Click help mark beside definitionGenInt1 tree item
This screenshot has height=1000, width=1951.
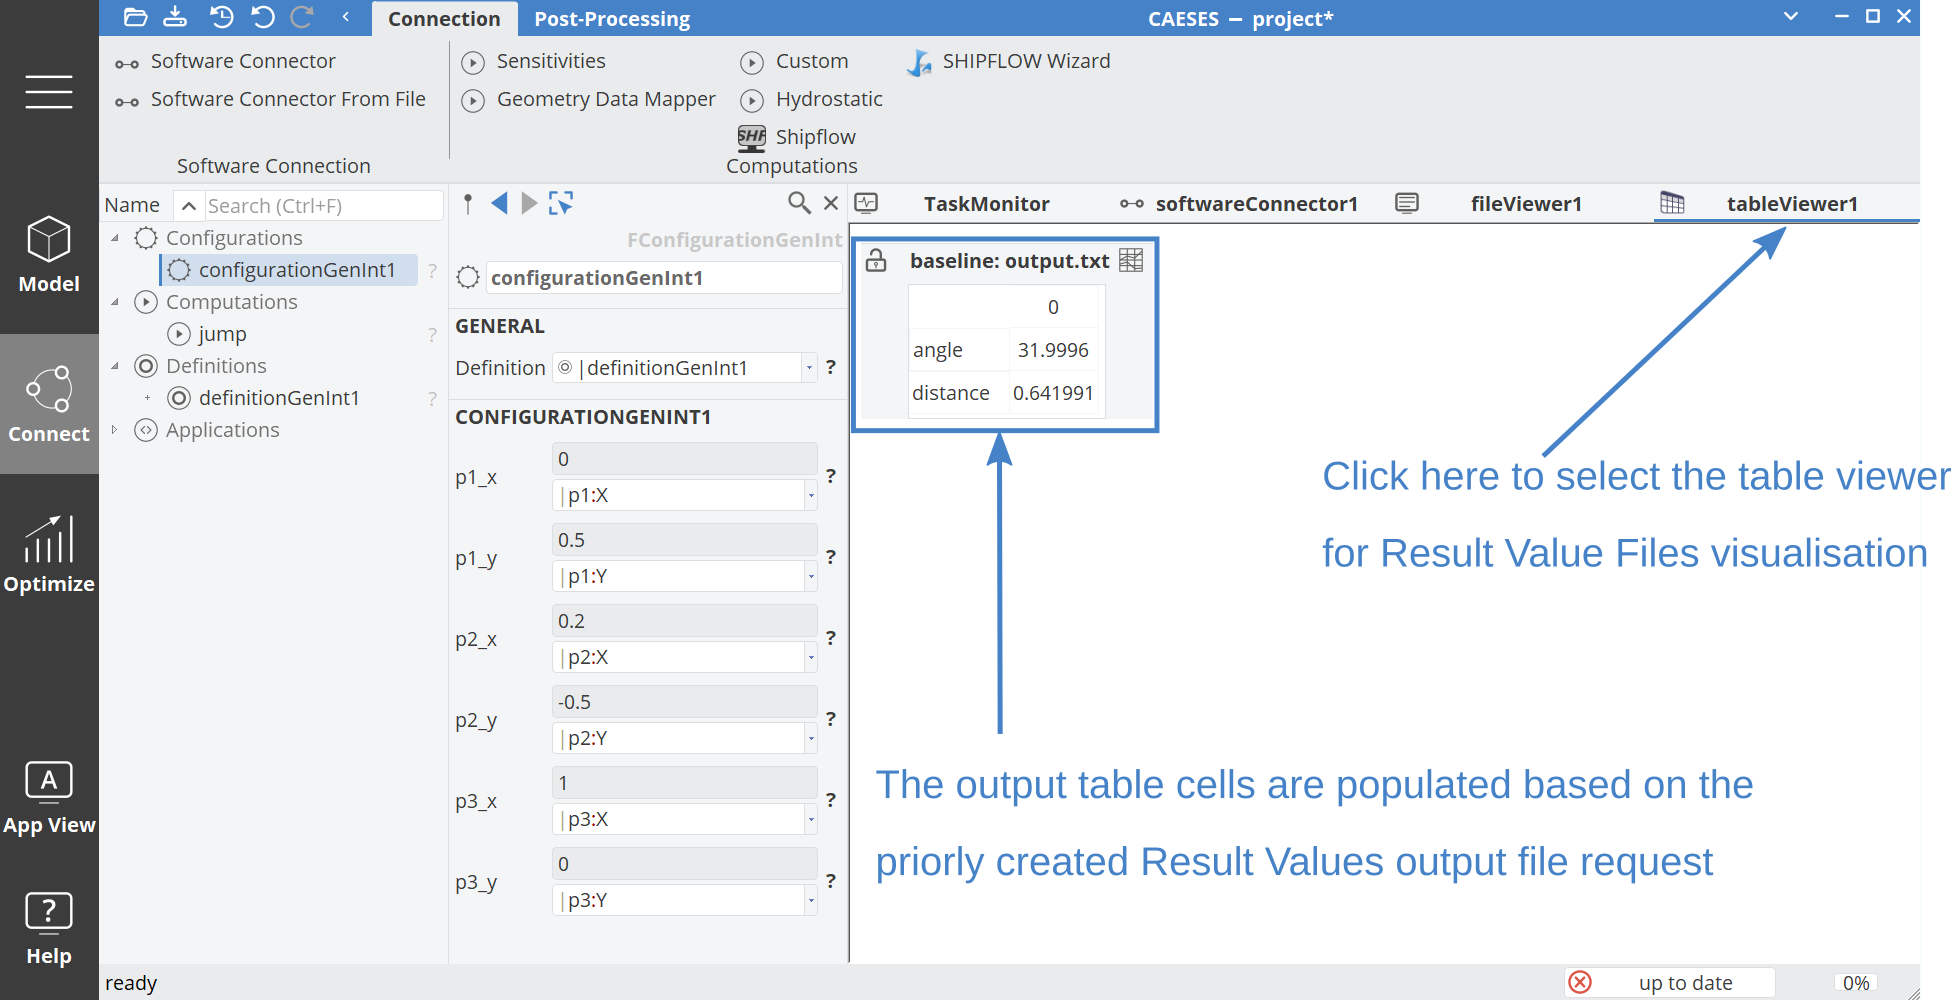tap(432, 399)
